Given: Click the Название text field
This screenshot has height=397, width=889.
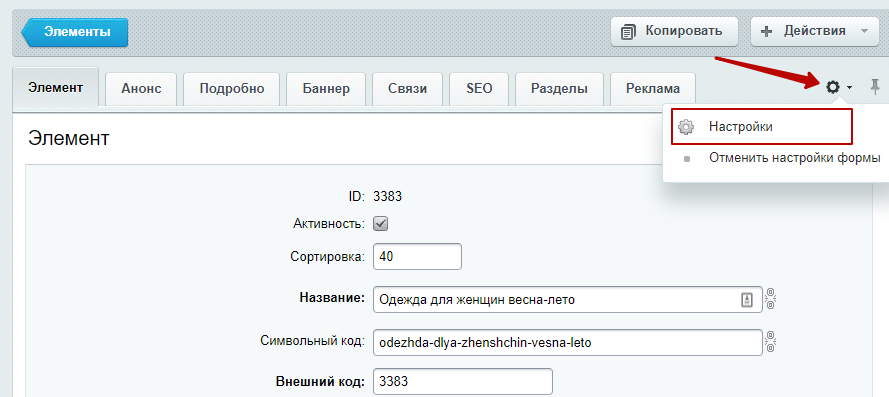Looking at the screenshot, I should click(568, 299).
